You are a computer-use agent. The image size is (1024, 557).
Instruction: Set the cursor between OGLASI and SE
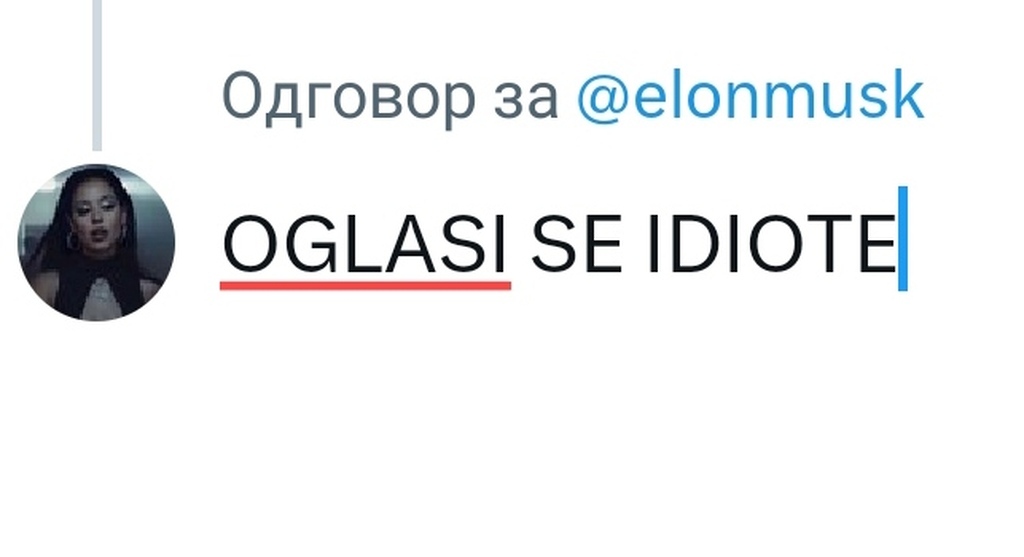click(519, 244)
